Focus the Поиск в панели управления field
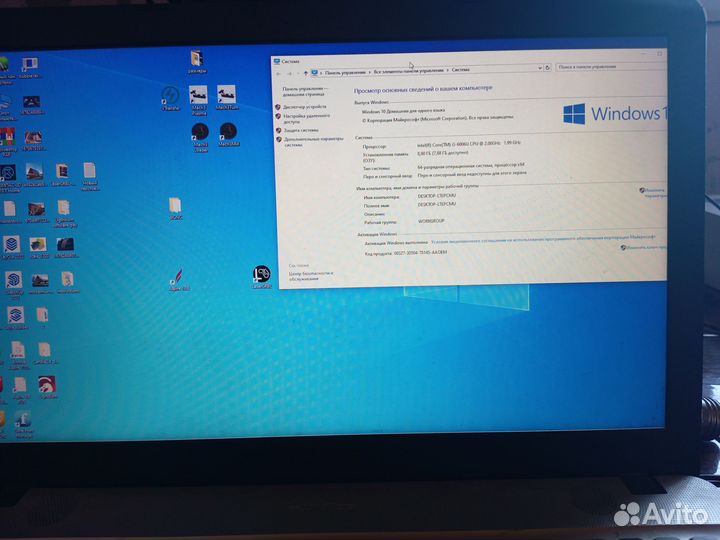720x540 pixels. coord(611,67)
